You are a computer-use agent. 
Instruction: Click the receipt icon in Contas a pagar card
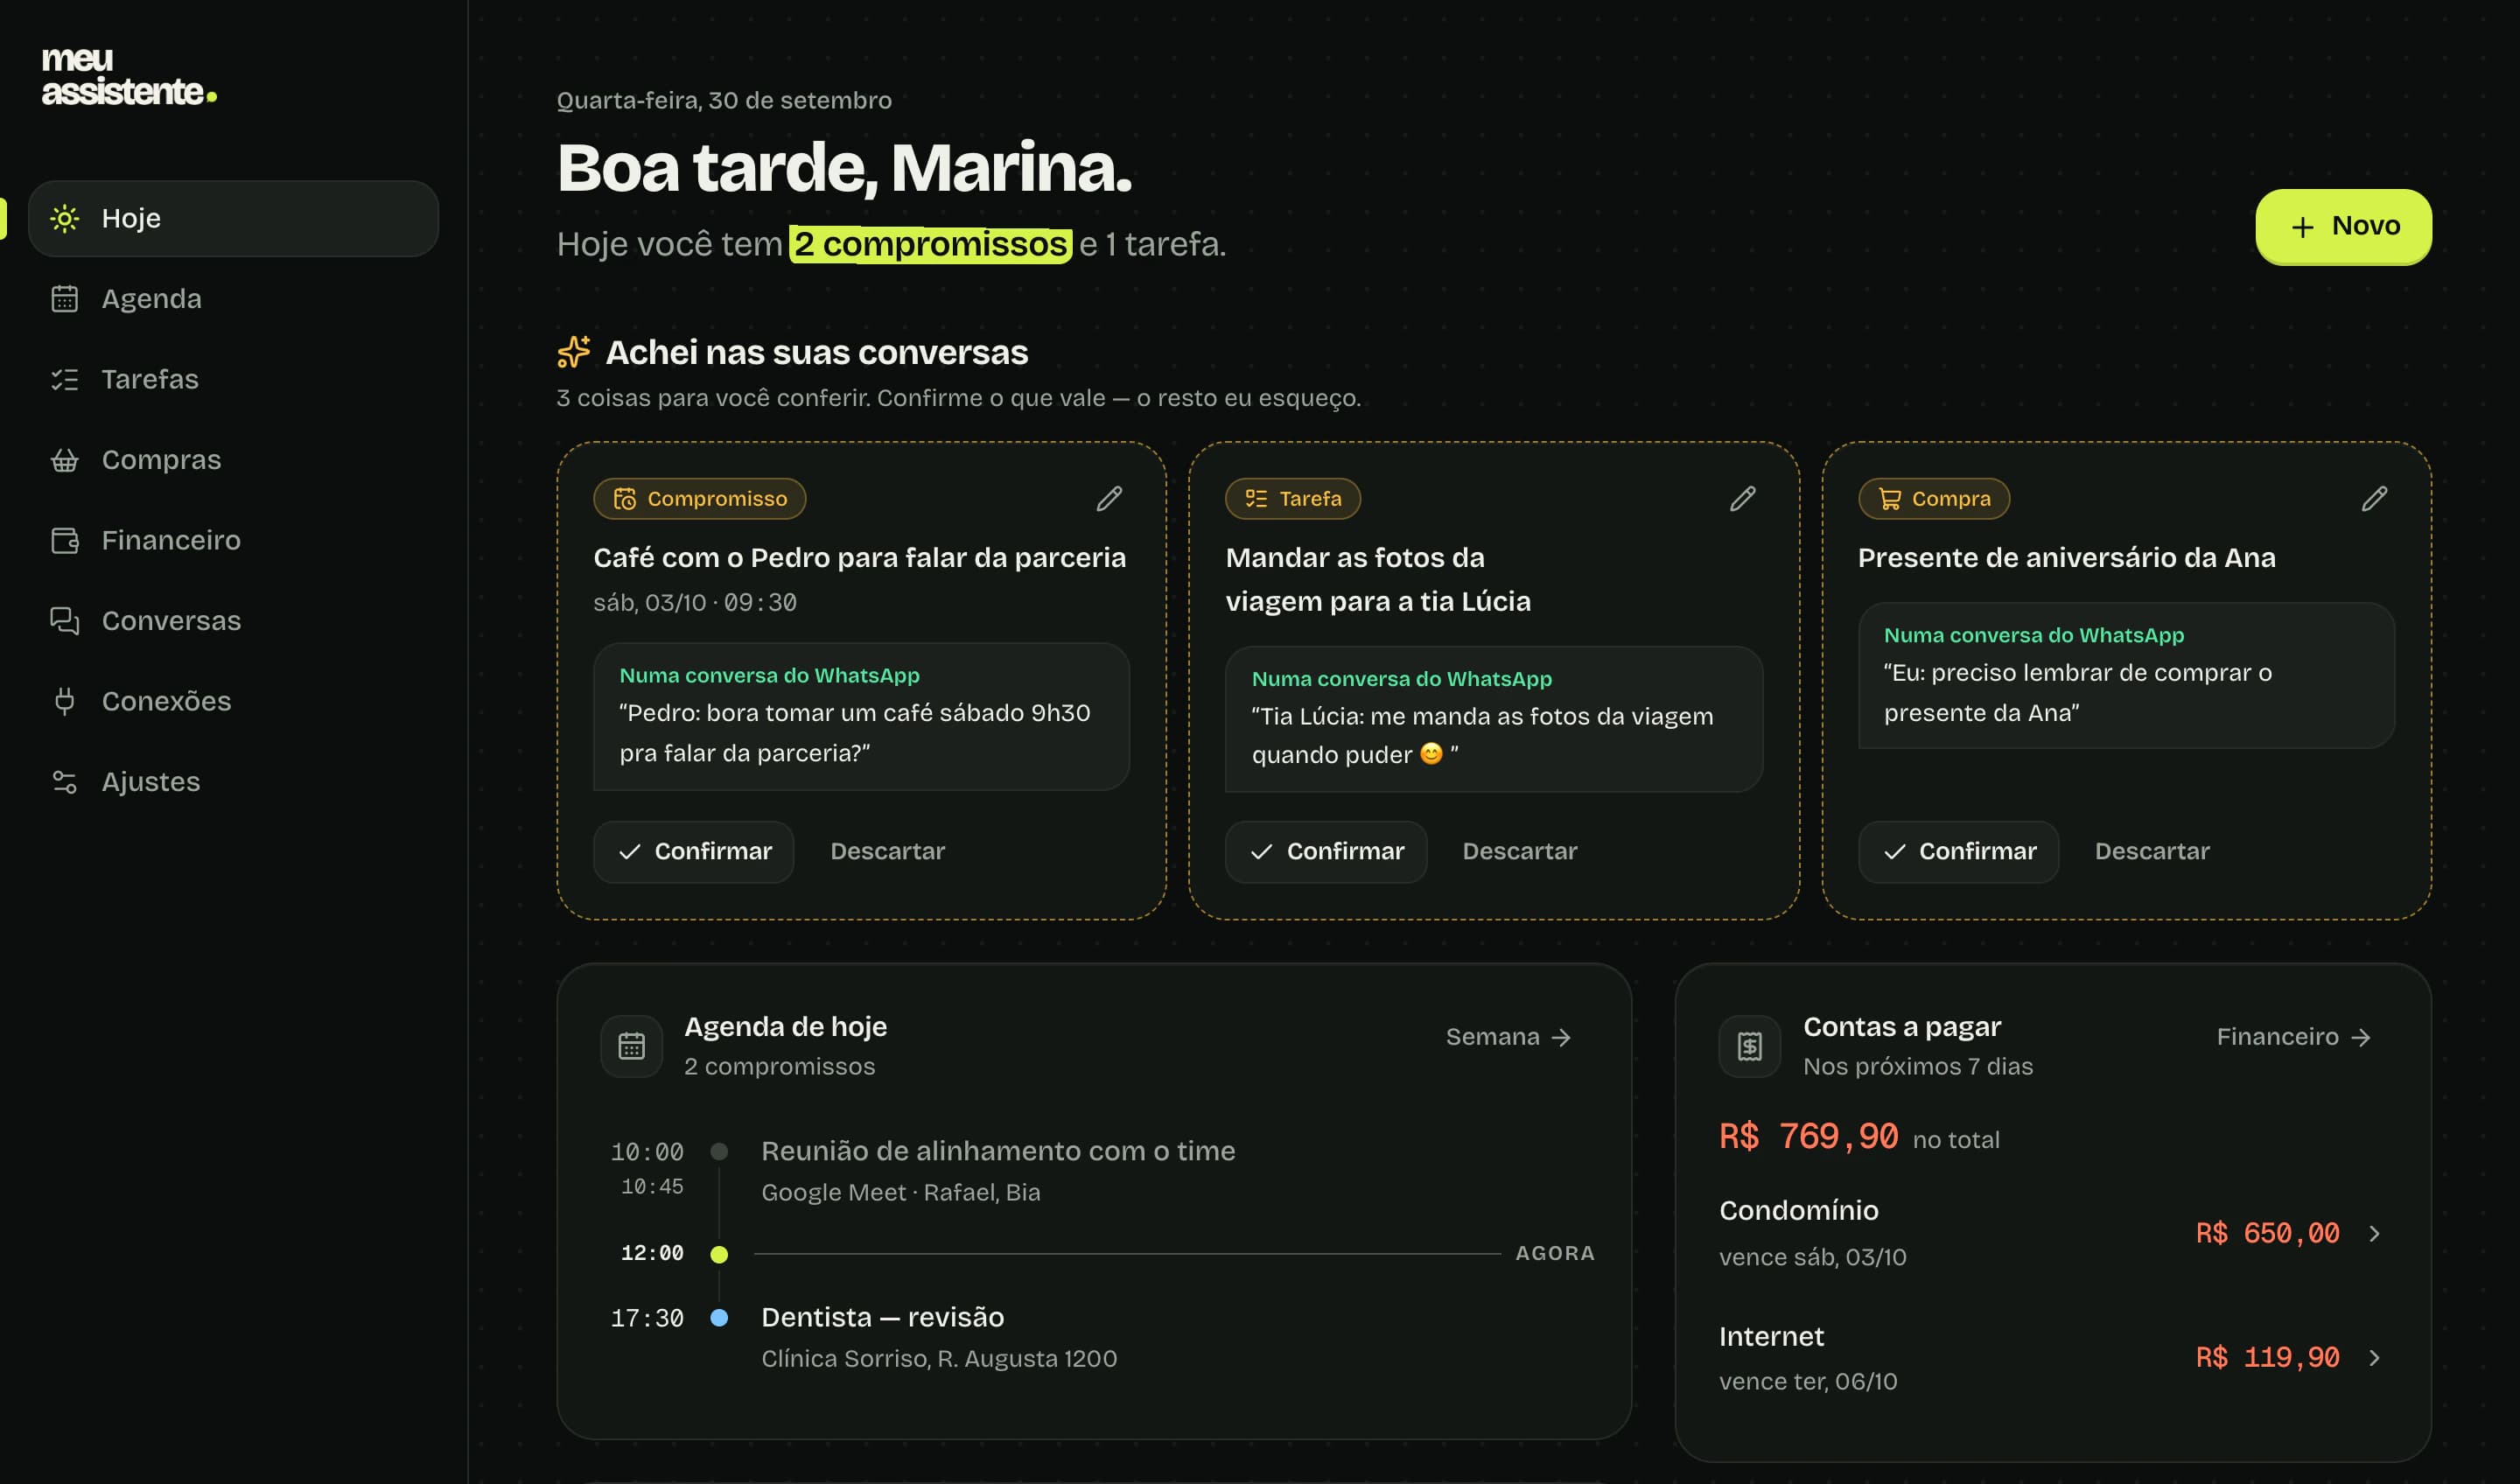(x=1749, y=1046)
